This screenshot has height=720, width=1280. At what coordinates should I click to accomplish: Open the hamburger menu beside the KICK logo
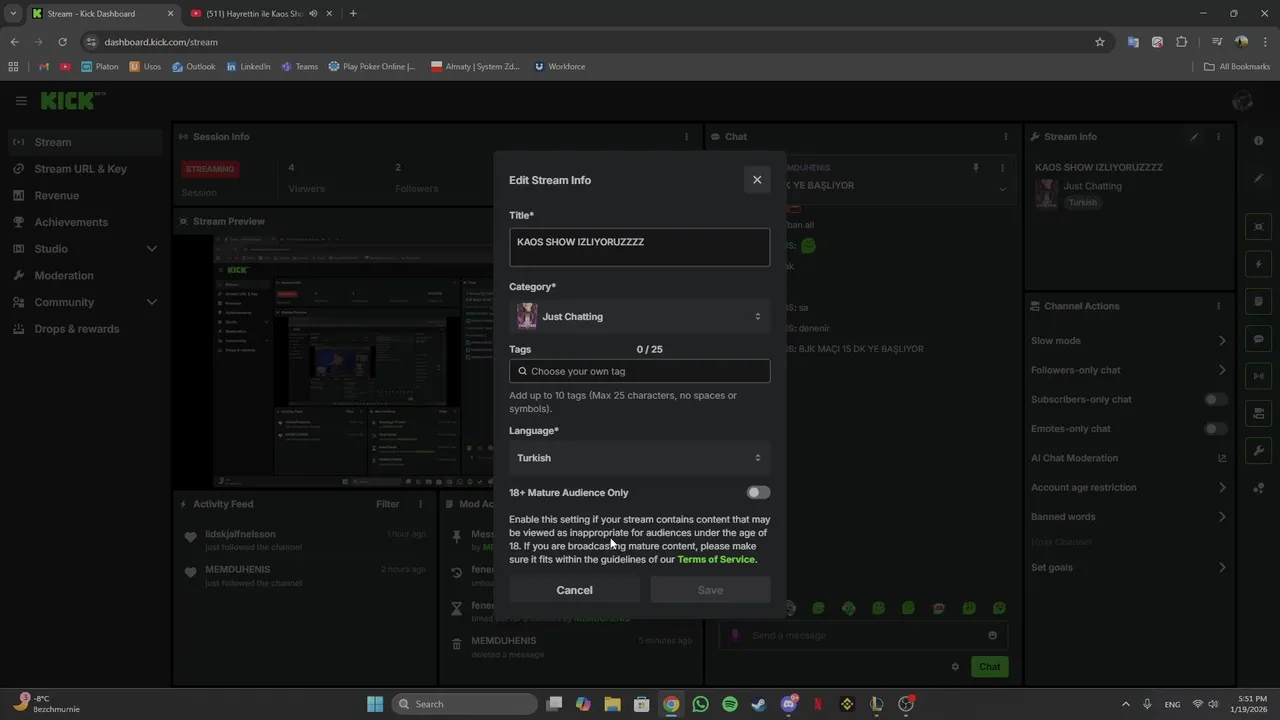21,100
